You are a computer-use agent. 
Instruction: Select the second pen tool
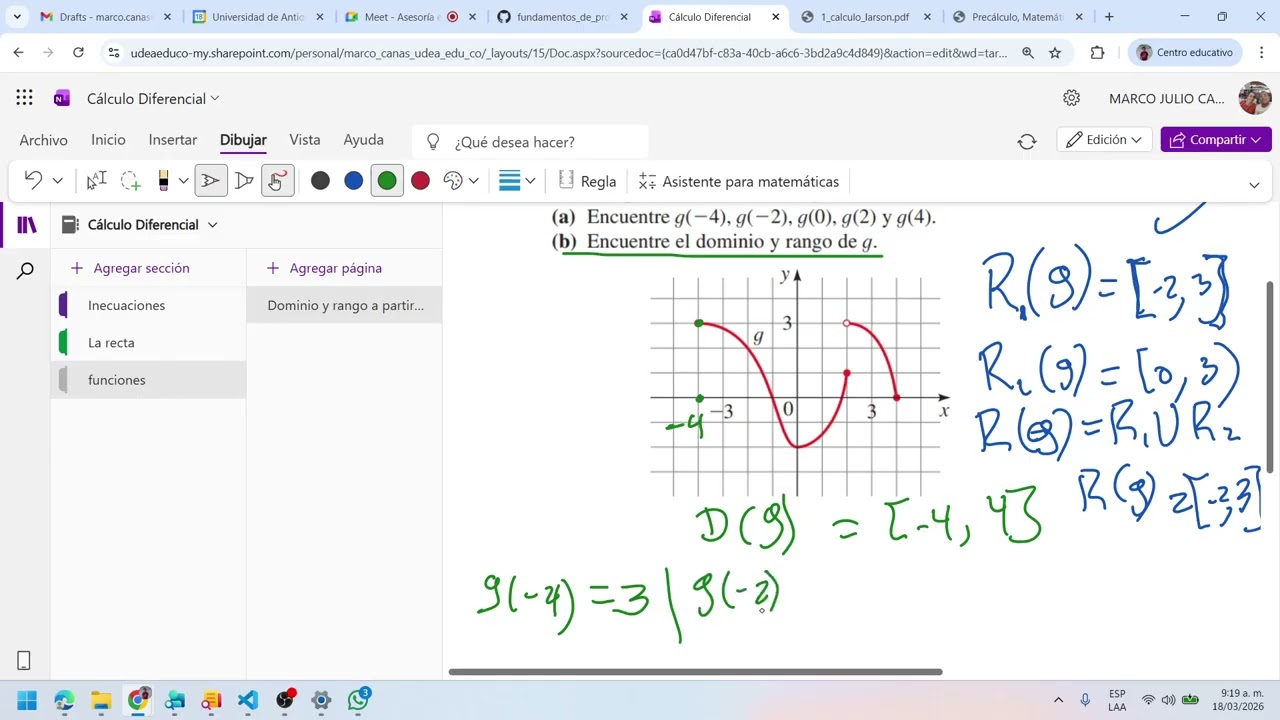244,181
